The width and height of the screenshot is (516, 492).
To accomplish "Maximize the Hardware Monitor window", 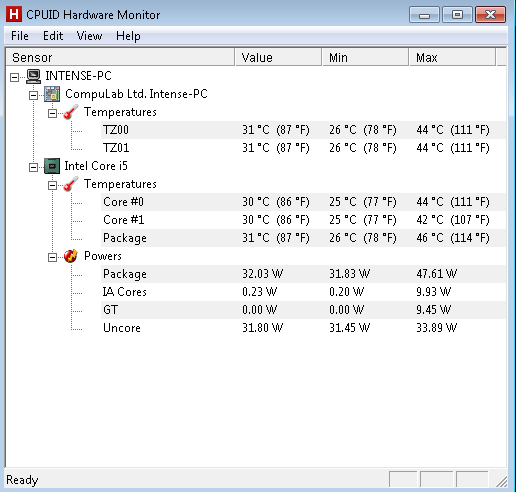I will point(457,15).
